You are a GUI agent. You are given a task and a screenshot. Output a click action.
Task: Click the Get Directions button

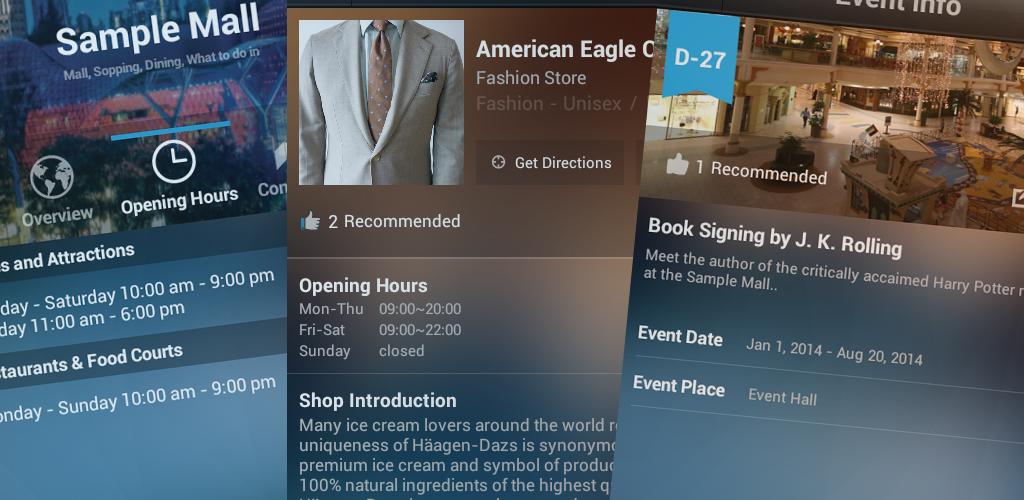tap(550, 163)
